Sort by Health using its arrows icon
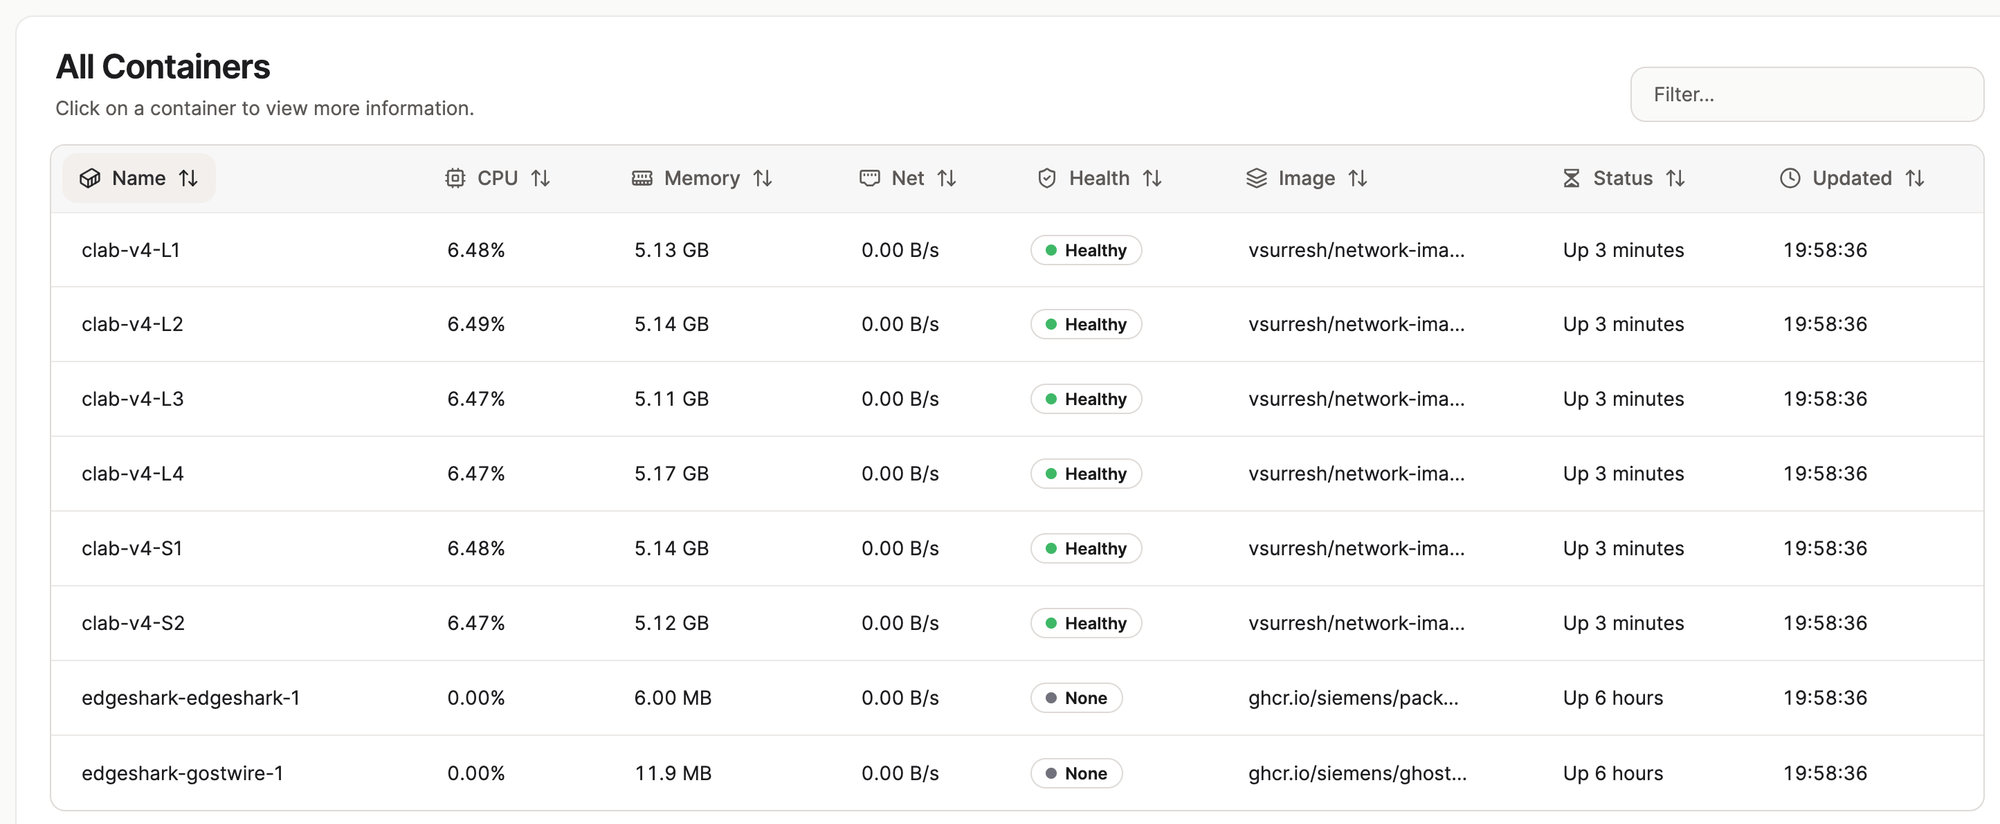This screenshot has height=824, width=2000. click(x=1152, y=178)
